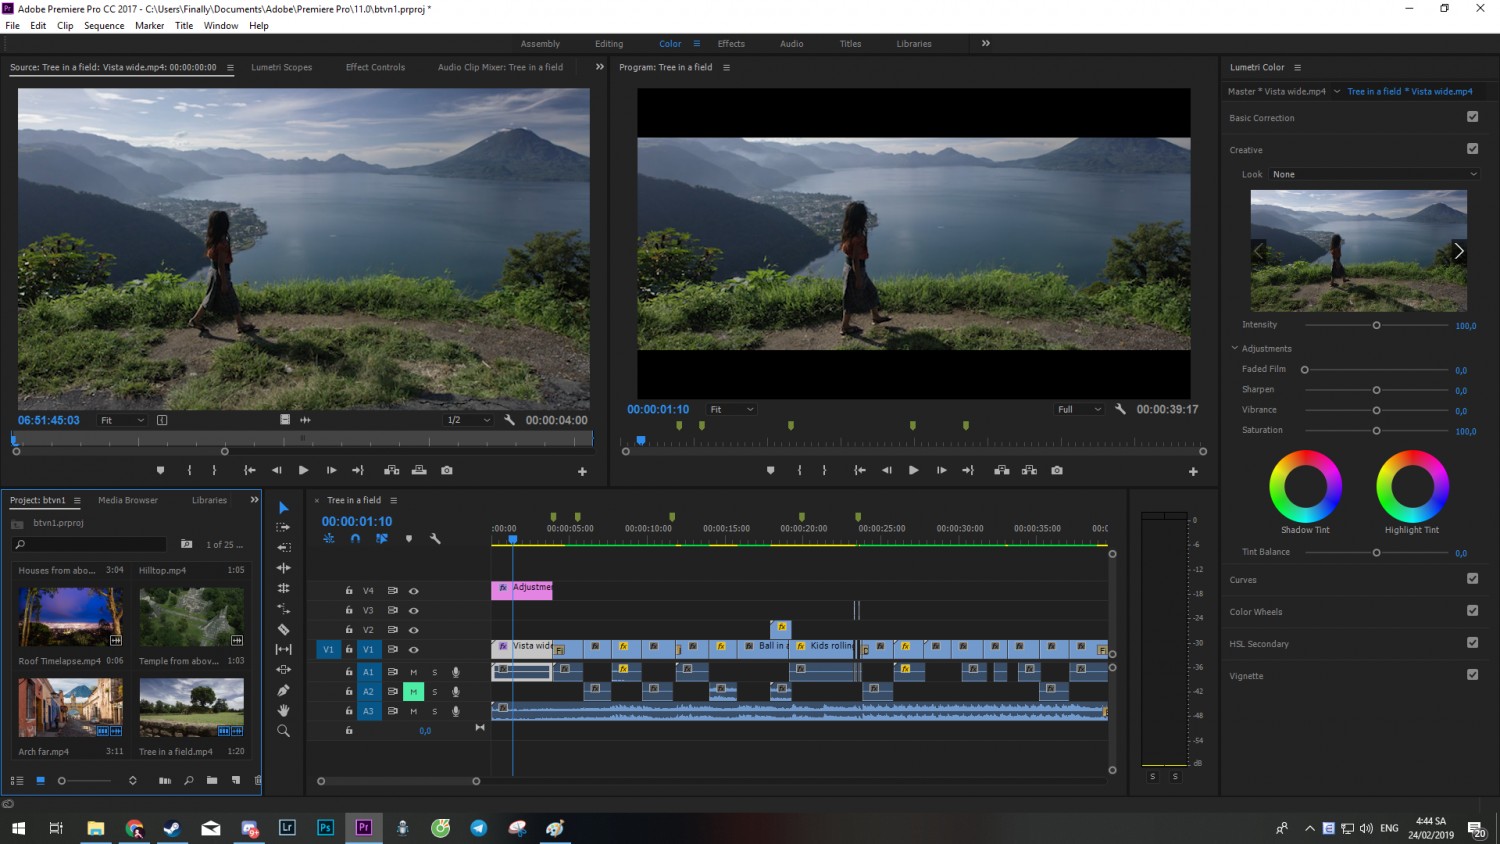Image resolution: width=1500 pixels, height=844 pixels.
Task: Open the Look dropdown set to None
Action: (x=1374, y=174)
